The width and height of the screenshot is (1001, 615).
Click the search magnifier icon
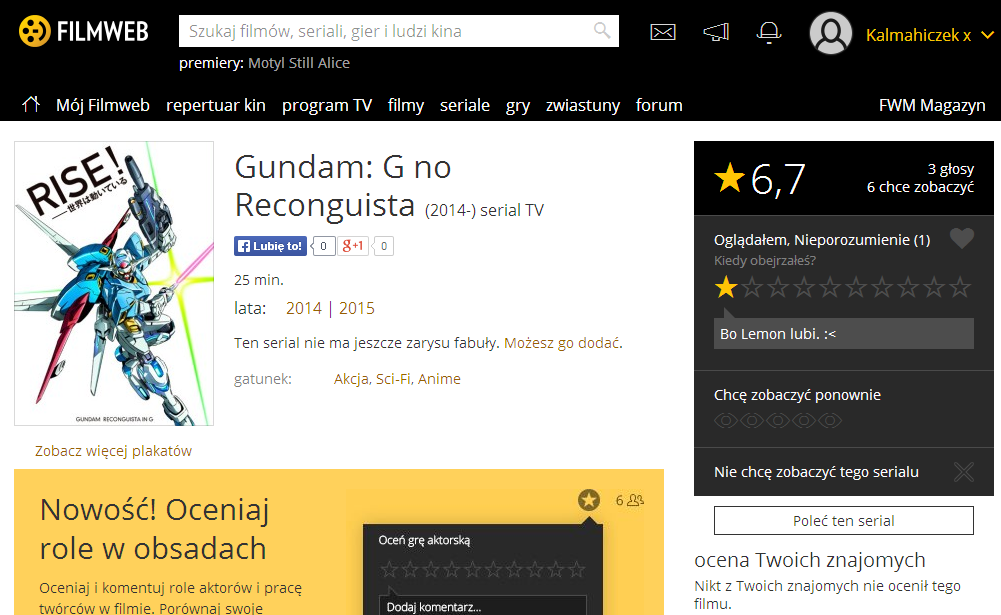pyautogui.click(x=601, y=30)
